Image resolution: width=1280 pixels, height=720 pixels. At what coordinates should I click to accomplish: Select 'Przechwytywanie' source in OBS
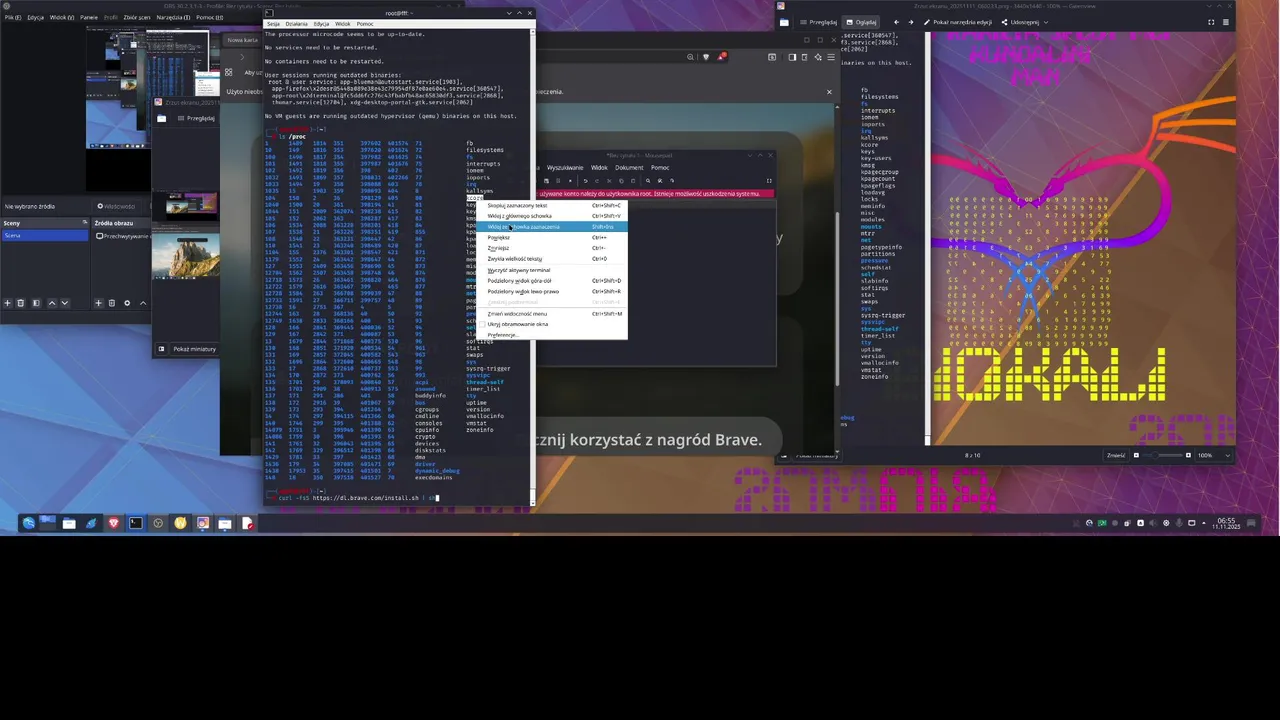click(122, 236)
